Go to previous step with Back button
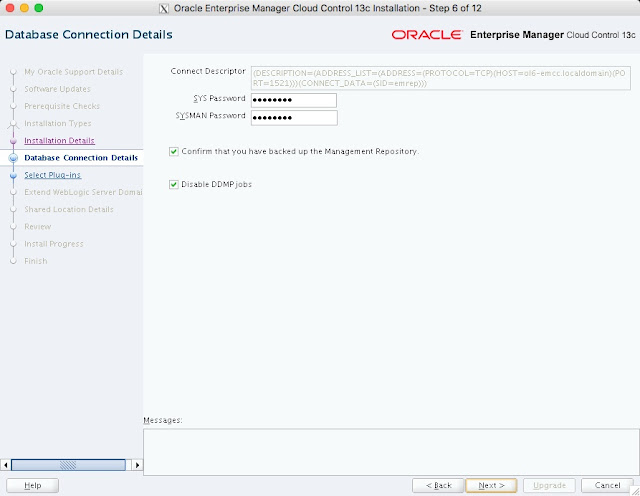Viewport: 640px width, 496px height. (x=438, y=485)
